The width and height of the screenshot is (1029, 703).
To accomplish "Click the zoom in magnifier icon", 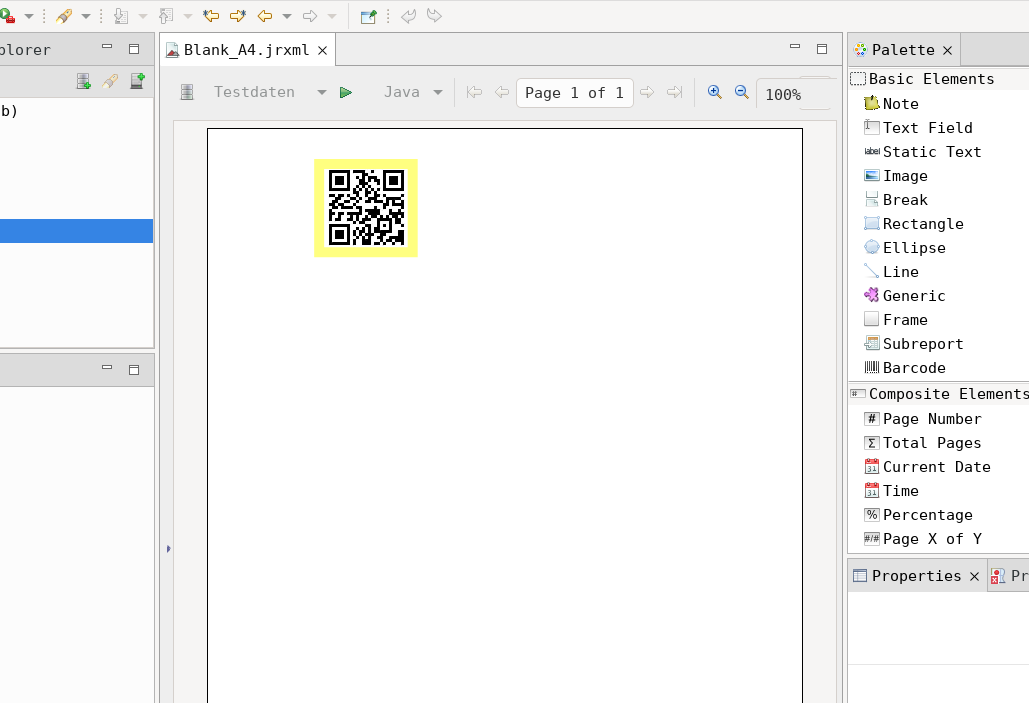I will pyautogui.click(x=715, y=92).
